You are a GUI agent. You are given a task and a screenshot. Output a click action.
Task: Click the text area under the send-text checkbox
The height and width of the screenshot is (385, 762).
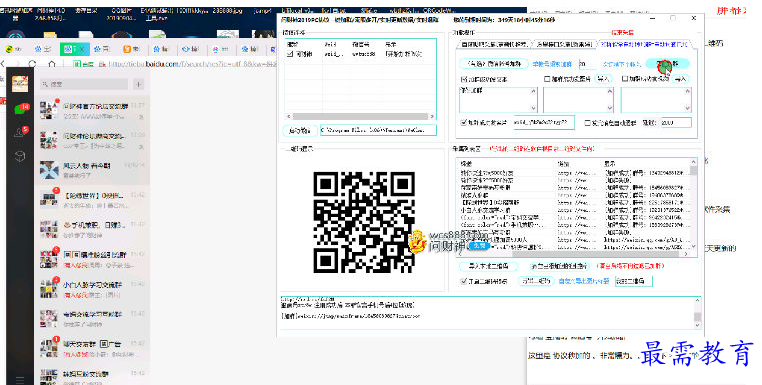pos(498,100)
